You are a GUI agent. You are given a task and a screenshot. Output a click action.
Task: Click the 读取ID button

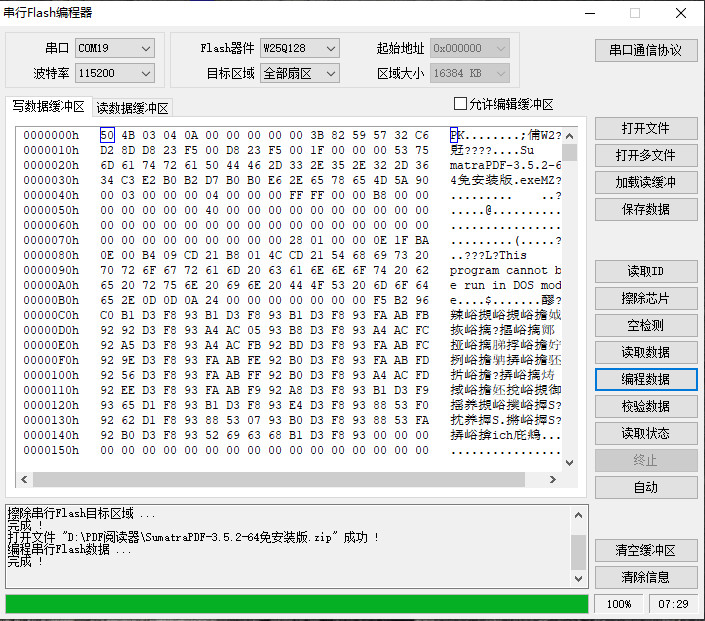coord(646,272)
